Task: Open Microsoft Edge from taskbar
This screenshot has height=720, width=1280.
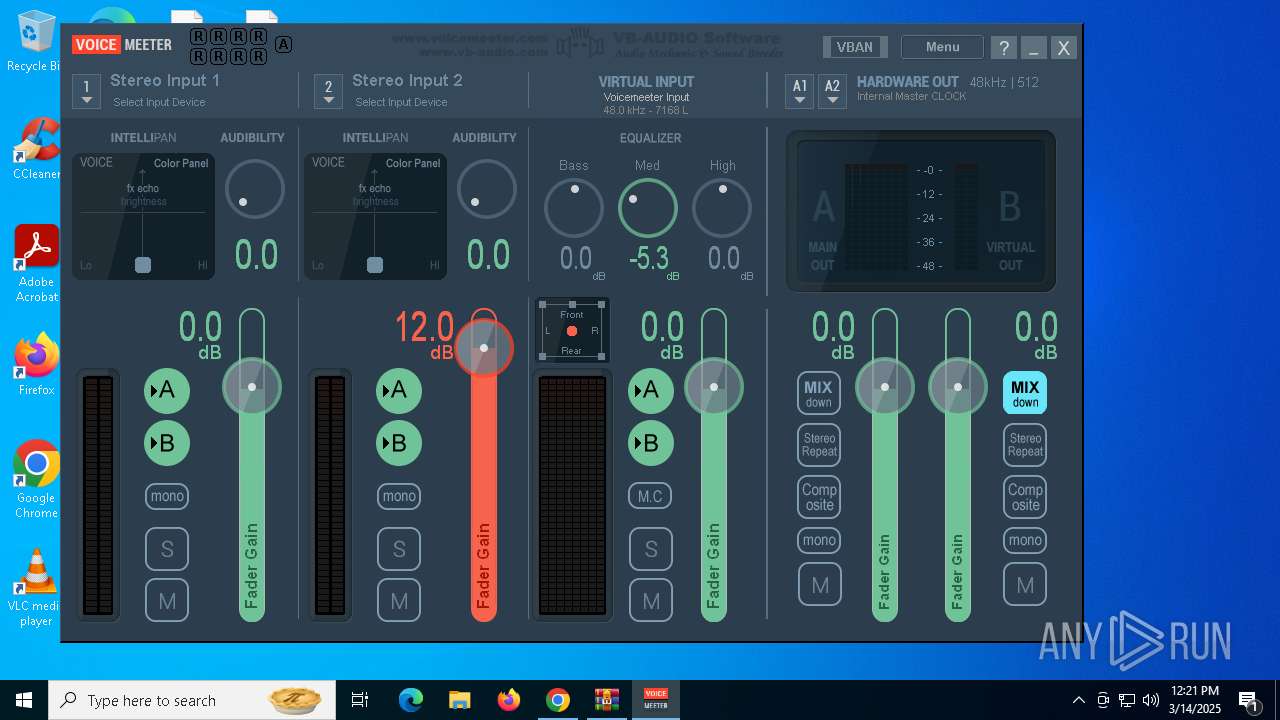Action: coord(411,700)
